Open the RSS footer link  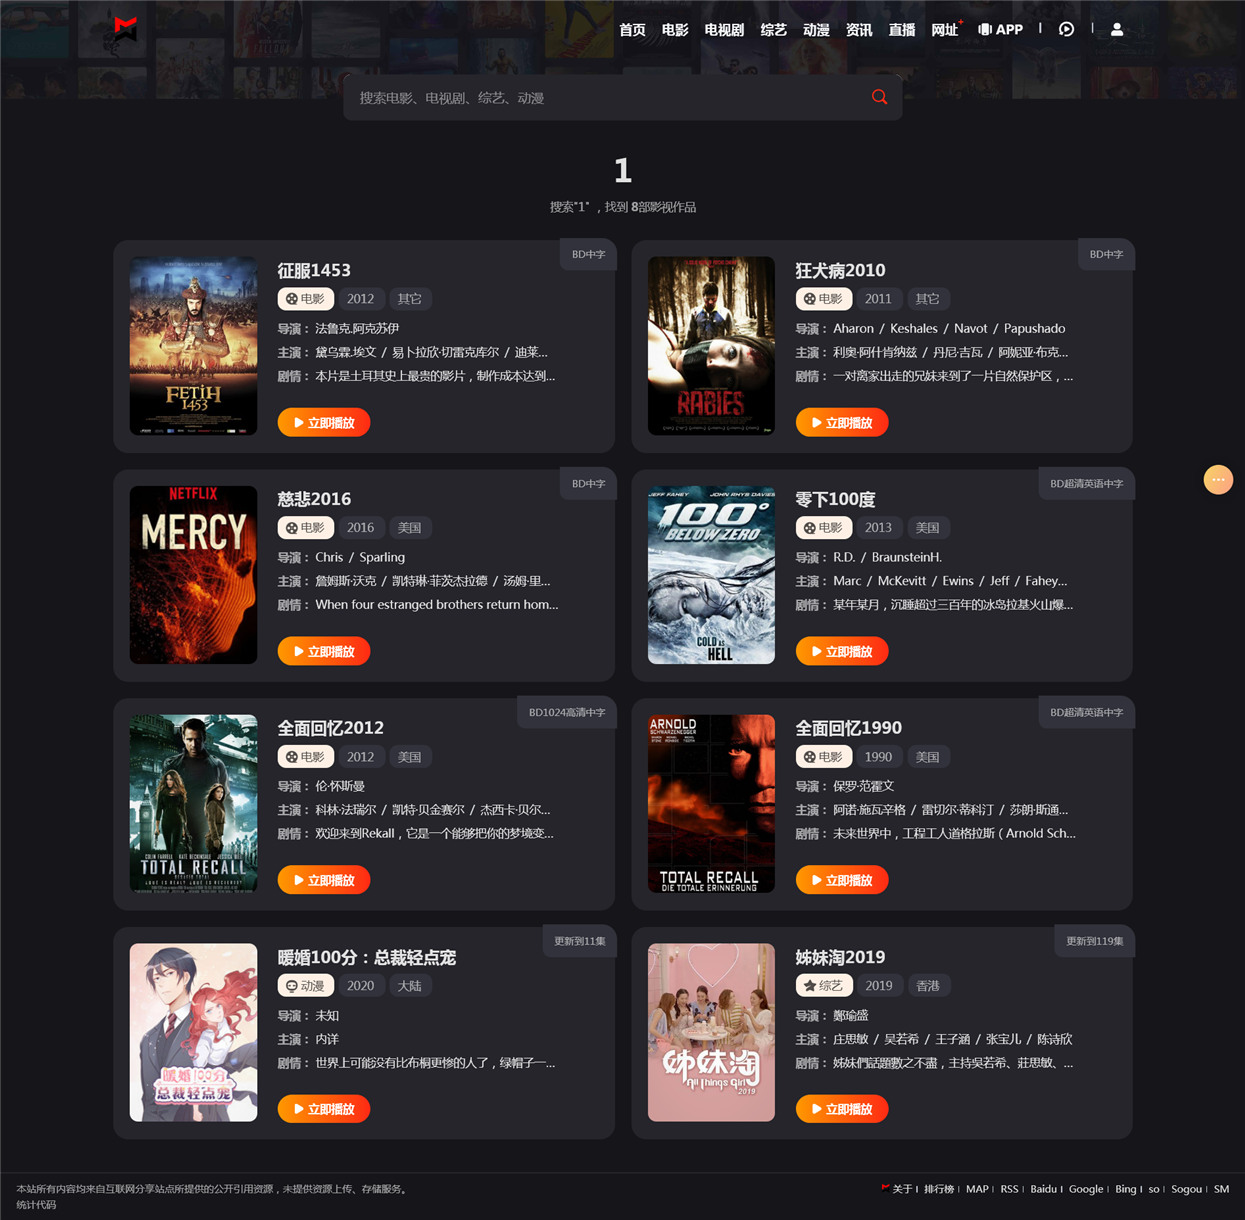[1009, 1189]
